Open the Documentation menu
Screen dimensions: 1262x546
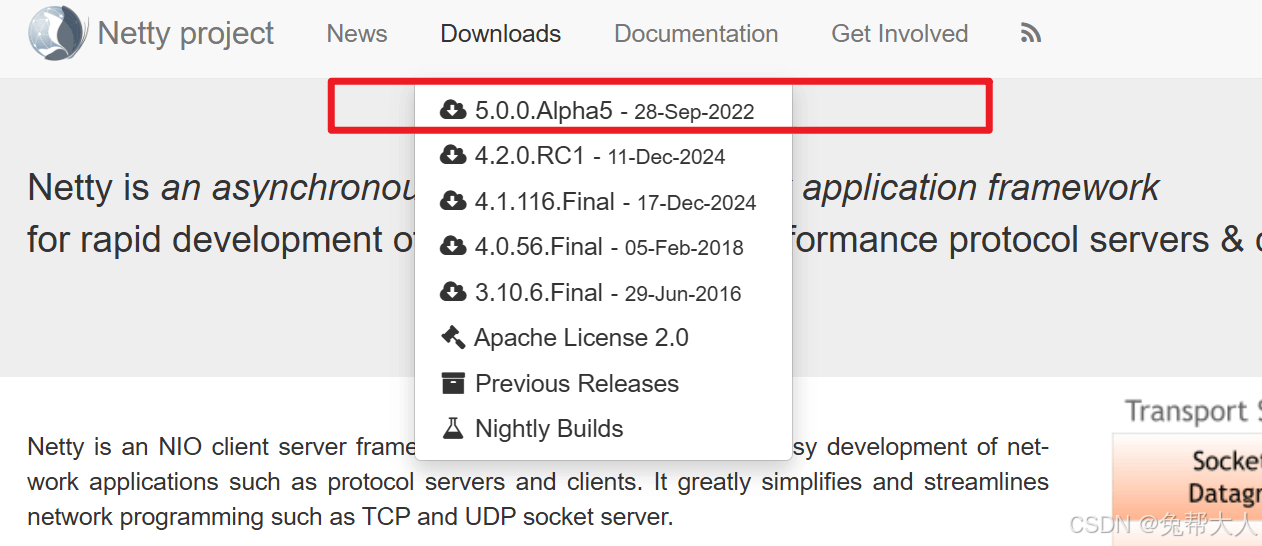coord(696,33)
